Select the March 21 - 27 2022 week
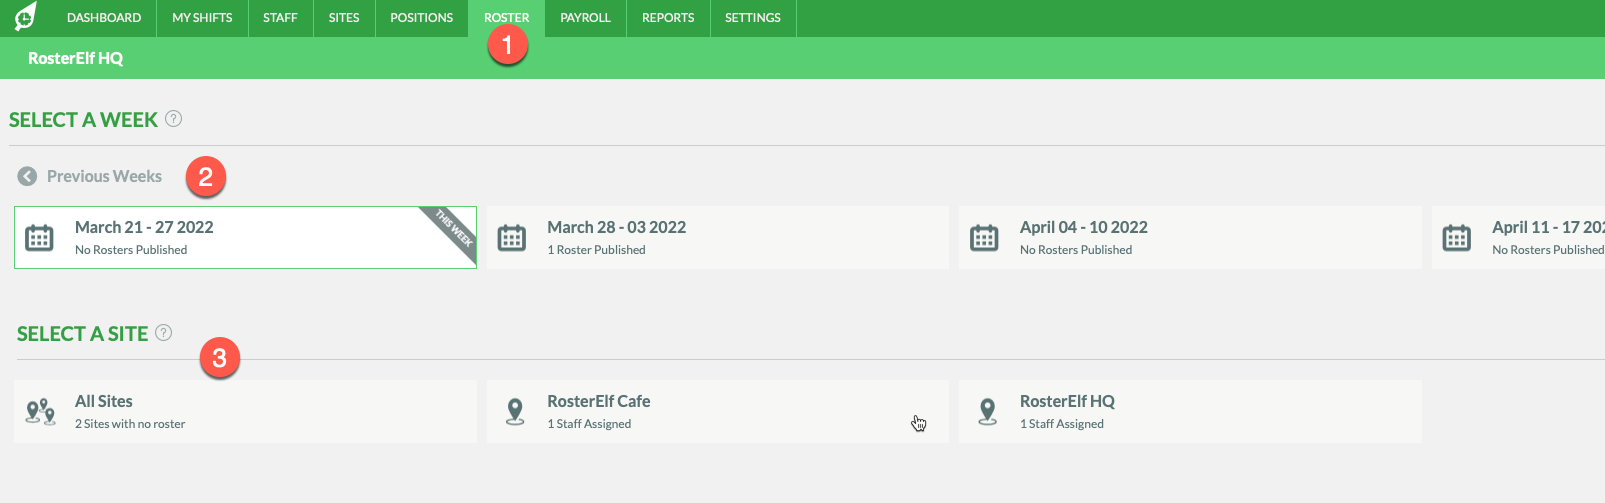1605x503 pixels. (245, 238)
